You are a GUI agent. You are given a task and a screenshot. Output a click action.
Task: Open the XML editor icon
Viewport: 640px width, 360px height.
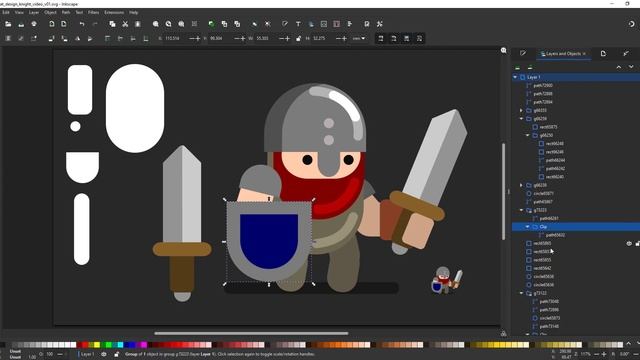[x=324, y=24]
